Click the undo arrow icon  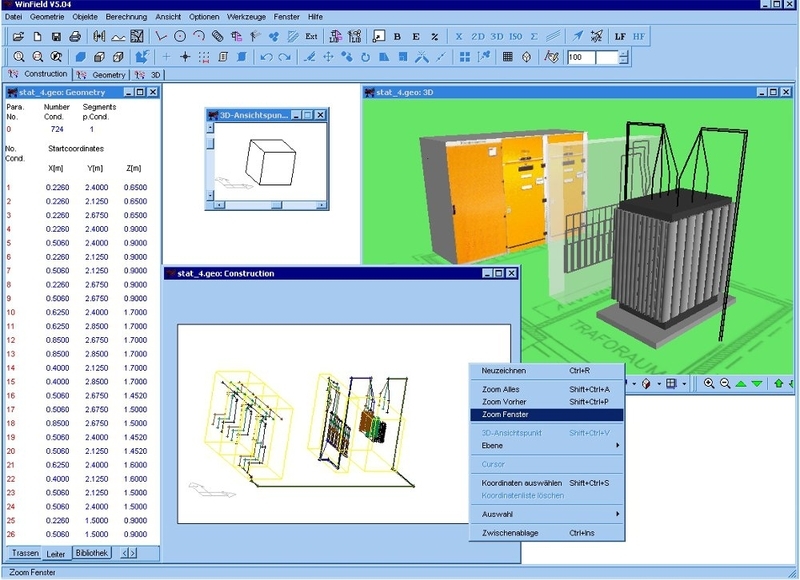click(x=266, y=57)
